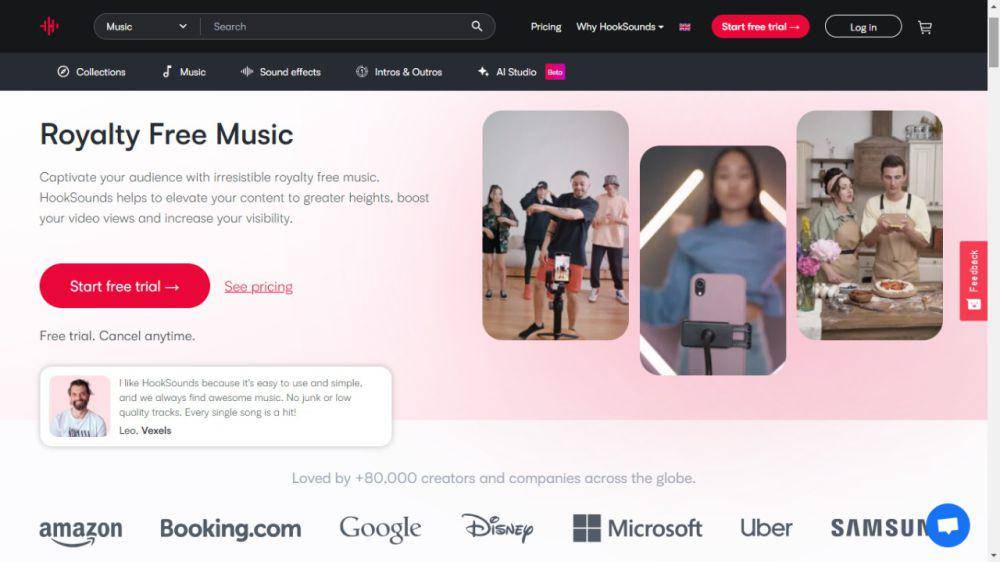
Task: Open the Music category dropdown
Action: [147, 27]
